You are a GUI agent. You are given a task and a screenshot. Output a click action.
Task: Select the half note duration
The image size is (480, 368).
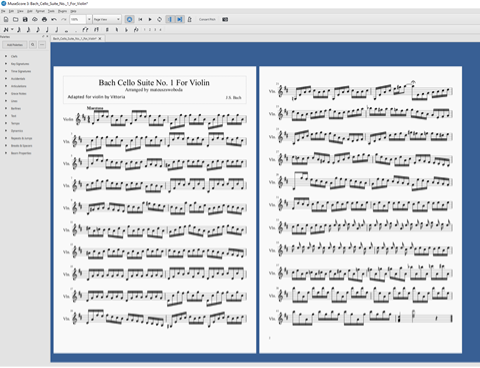click(x=57, y=30)
